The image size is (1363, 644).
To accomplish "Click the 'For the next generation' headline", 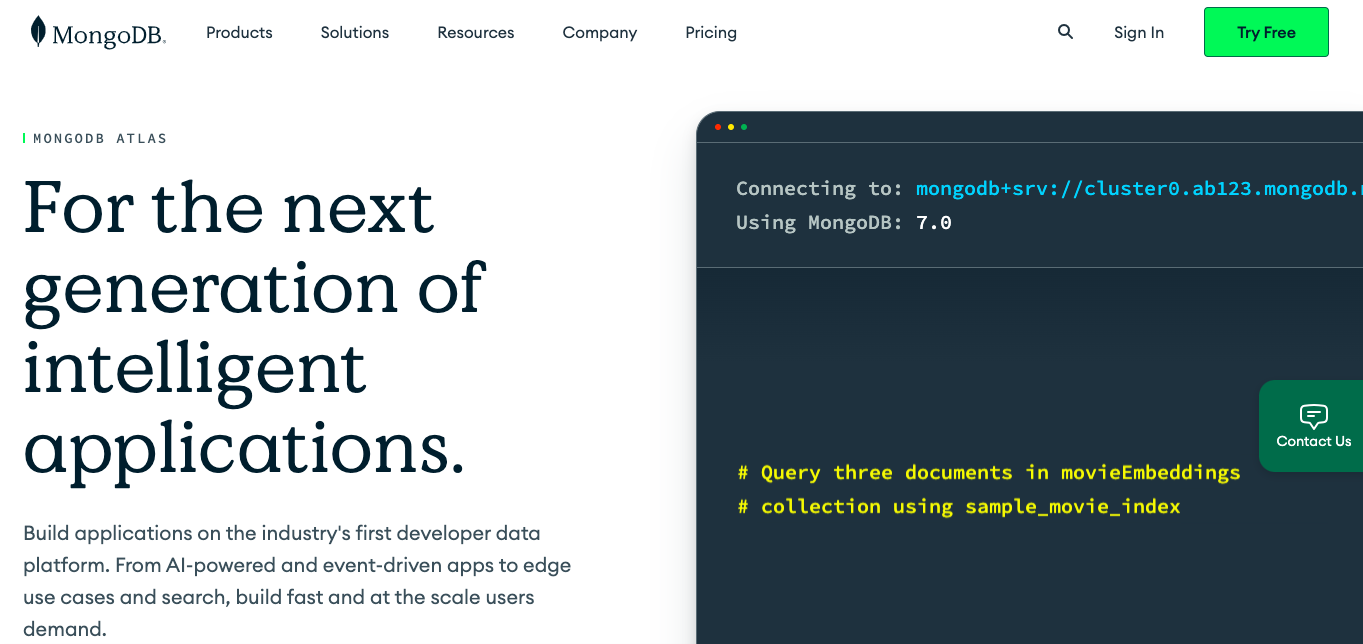I will [255, 327].
